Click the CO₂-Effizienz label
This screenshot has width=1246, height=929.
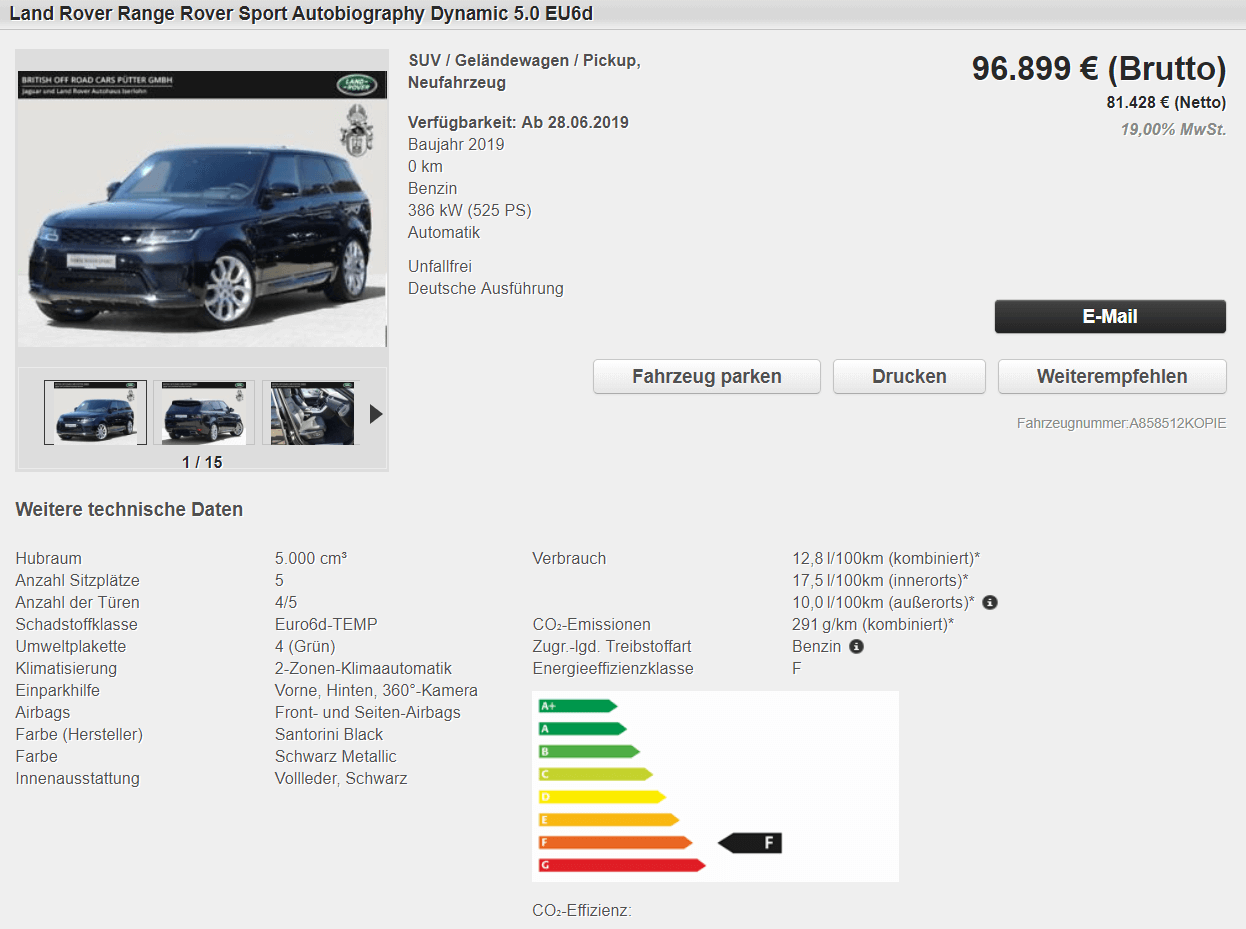pos(582,911)
